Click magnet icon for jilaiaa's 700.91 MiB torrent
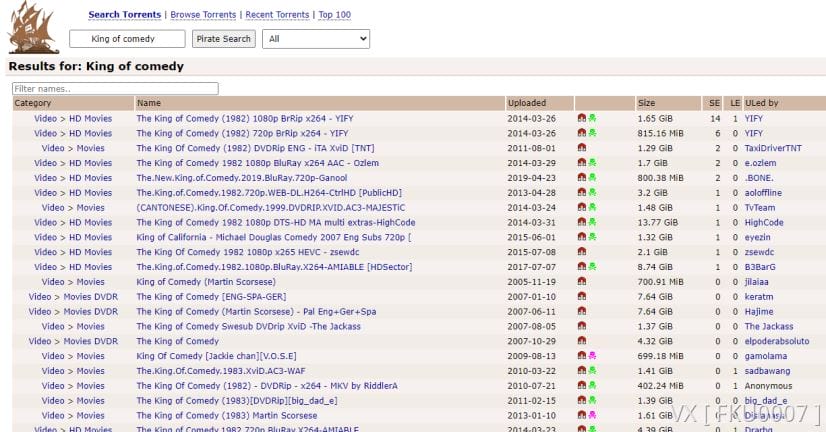This screenshot has height=432, width=826. [x=582, y=281]
